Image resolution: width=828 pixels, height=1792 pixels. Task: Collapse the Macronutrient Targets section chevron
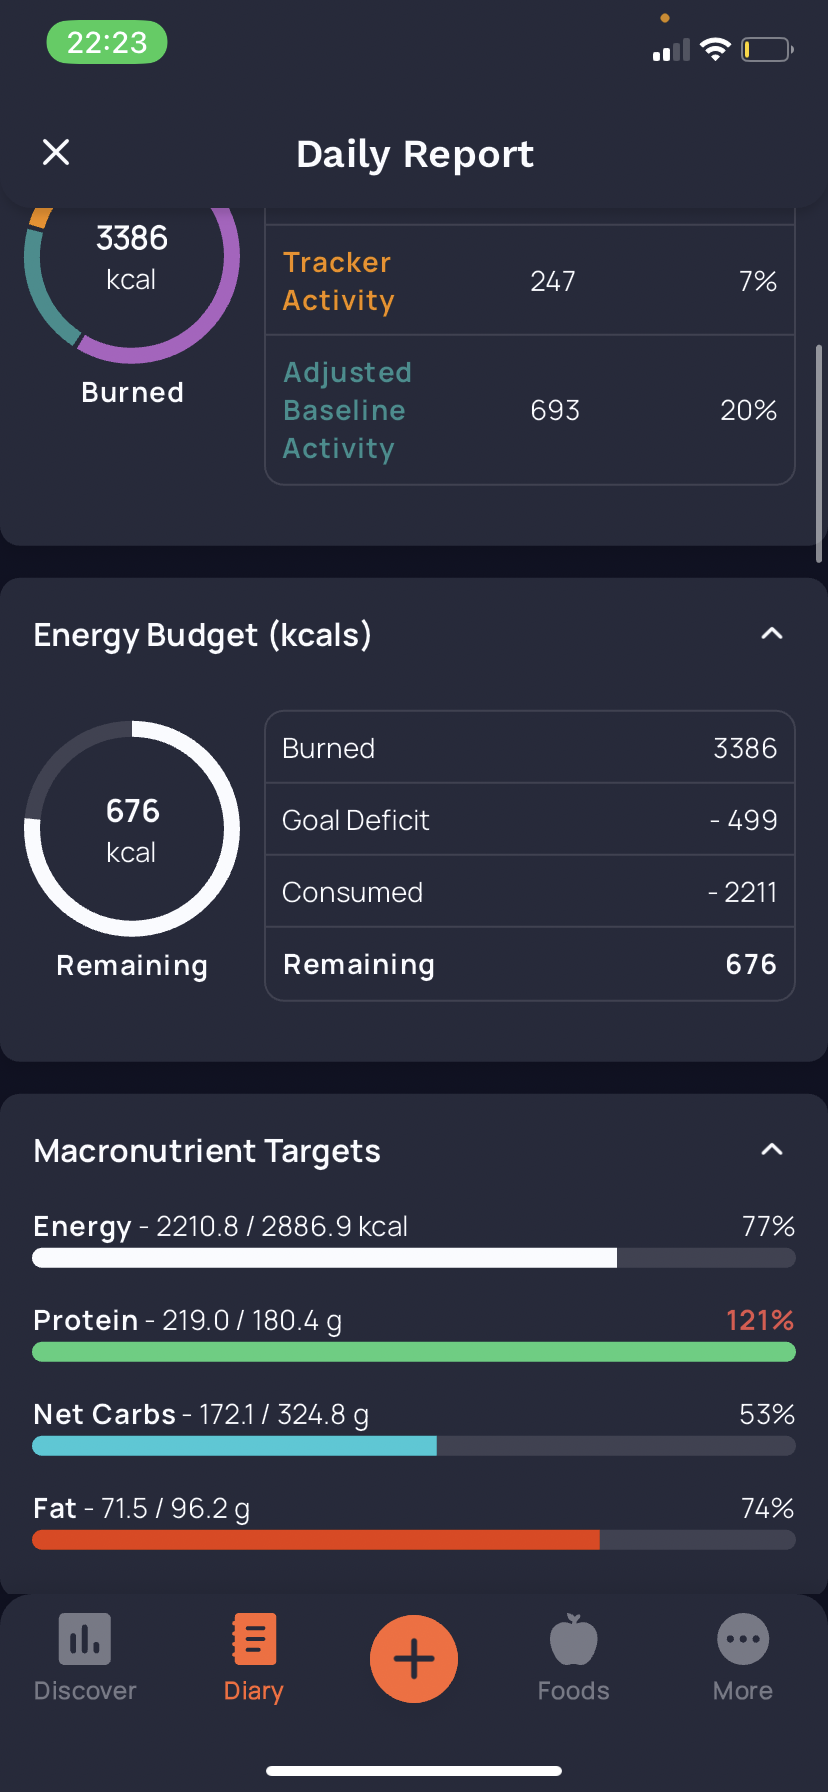(771, 1150)
